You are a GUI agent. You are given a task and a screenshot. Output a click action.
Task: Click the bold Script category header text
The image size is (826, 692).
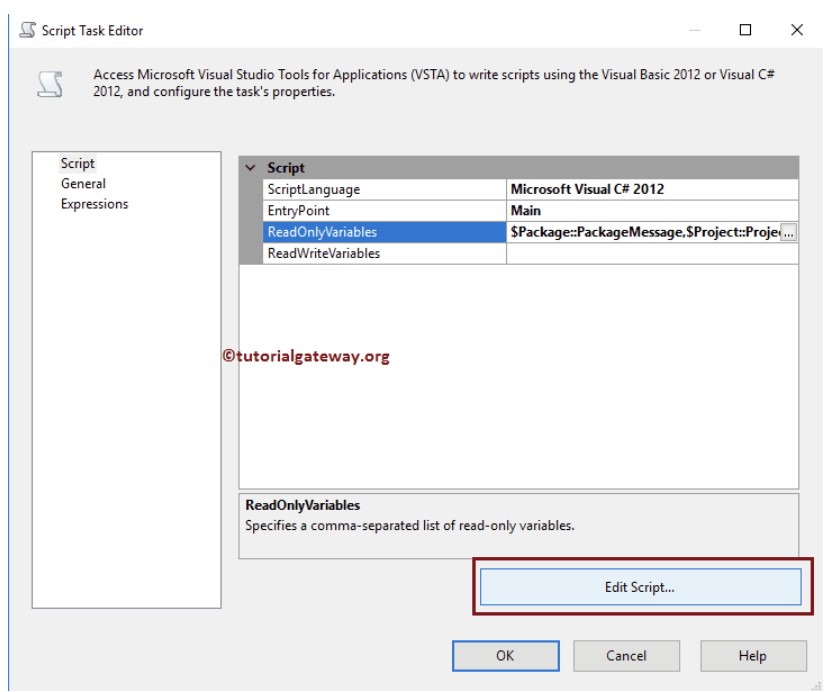(286, 168)
